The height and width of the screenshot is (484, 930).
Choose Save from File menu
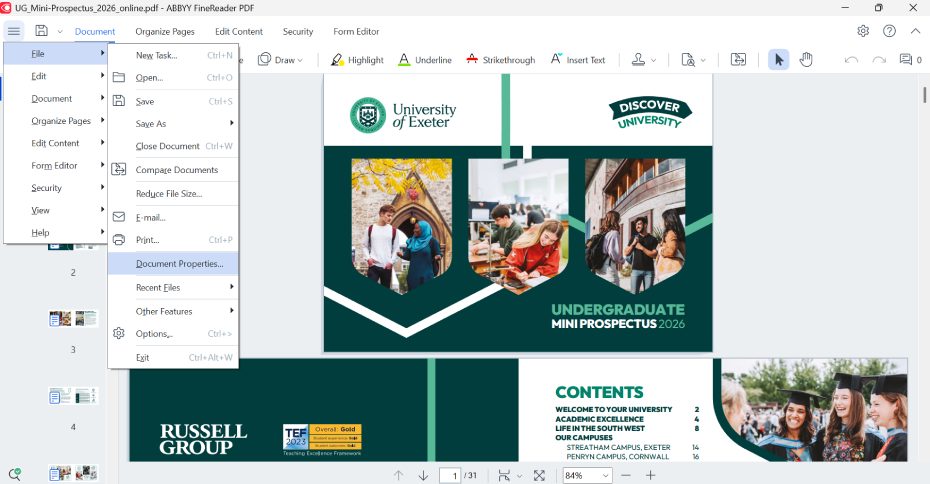click(173, 101)
